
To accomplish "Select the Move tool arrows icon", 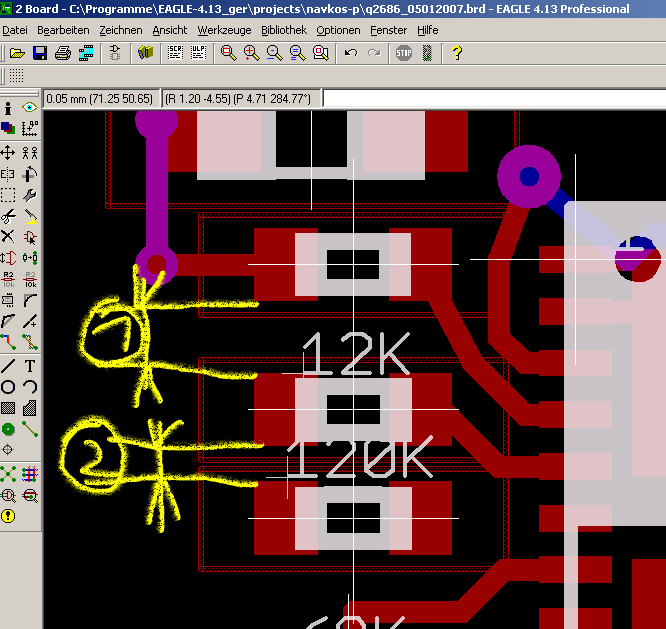I will [8, 152].
